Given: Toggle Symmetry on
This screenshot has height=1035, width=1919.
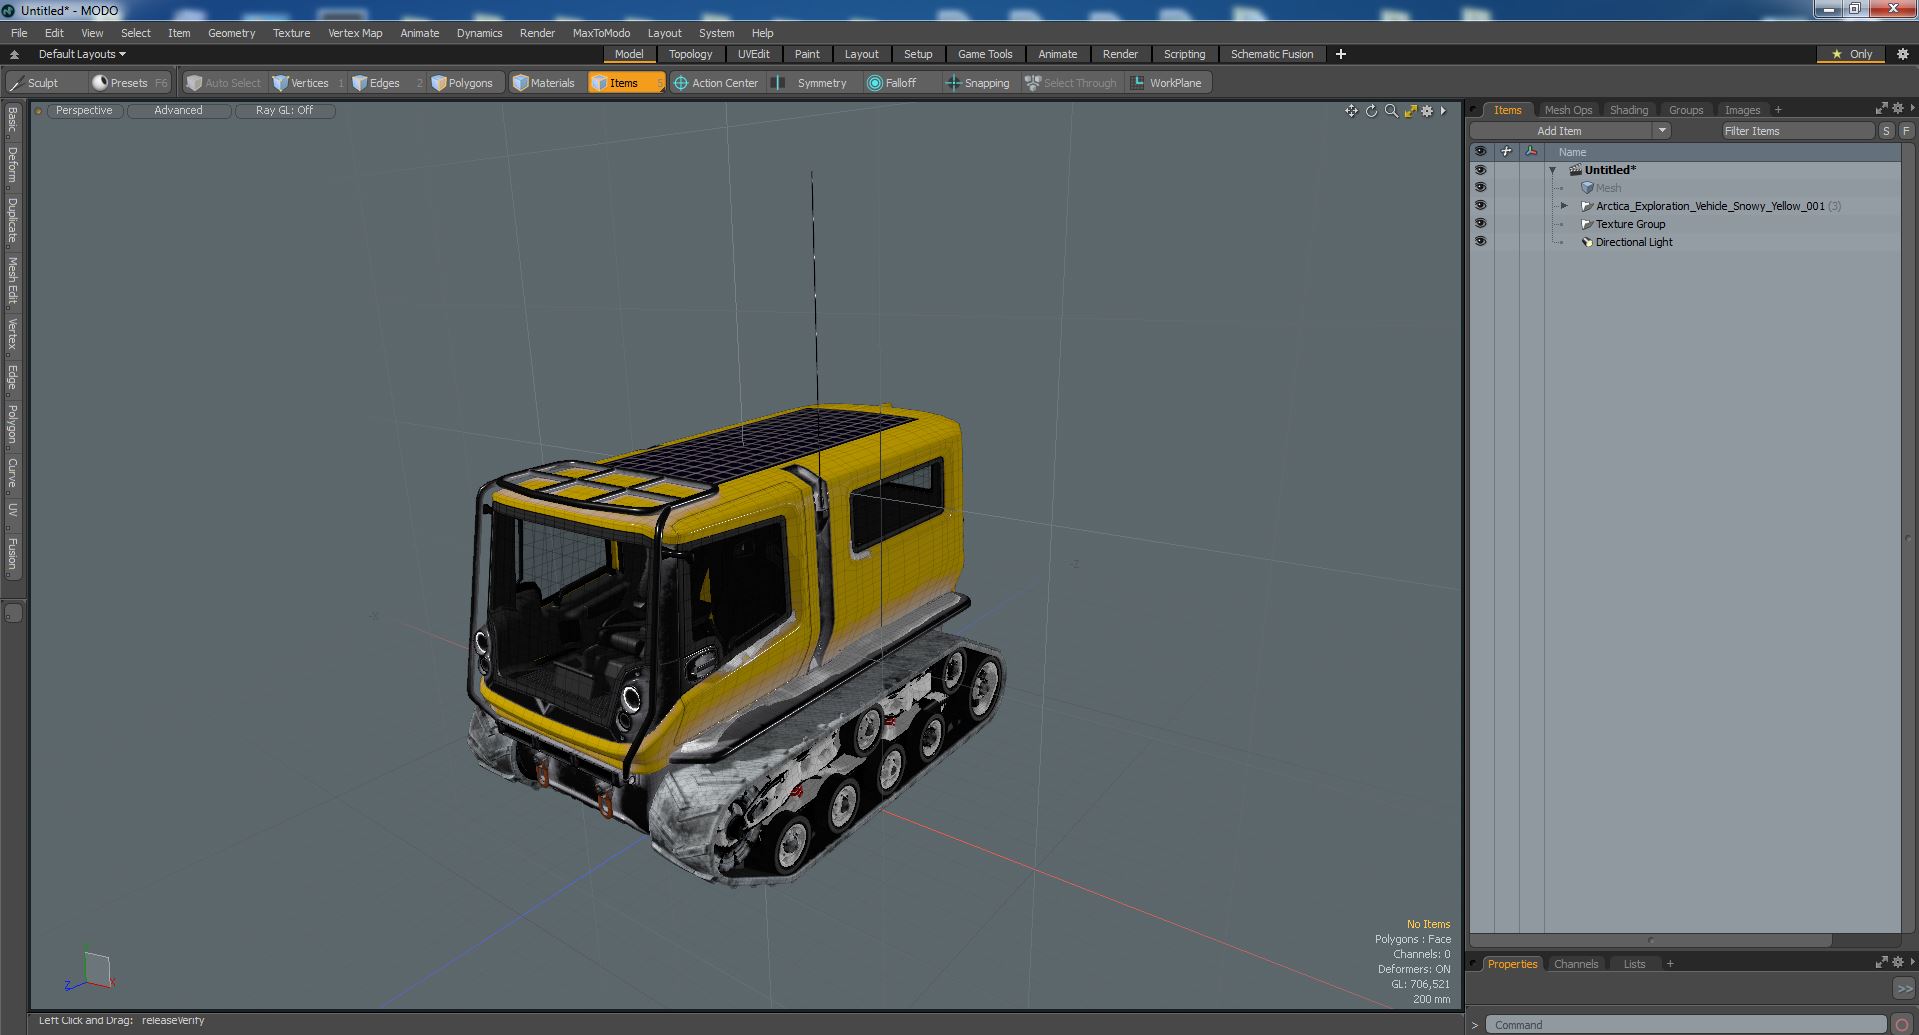Looking at the screenshot, I should coord(811,83).
